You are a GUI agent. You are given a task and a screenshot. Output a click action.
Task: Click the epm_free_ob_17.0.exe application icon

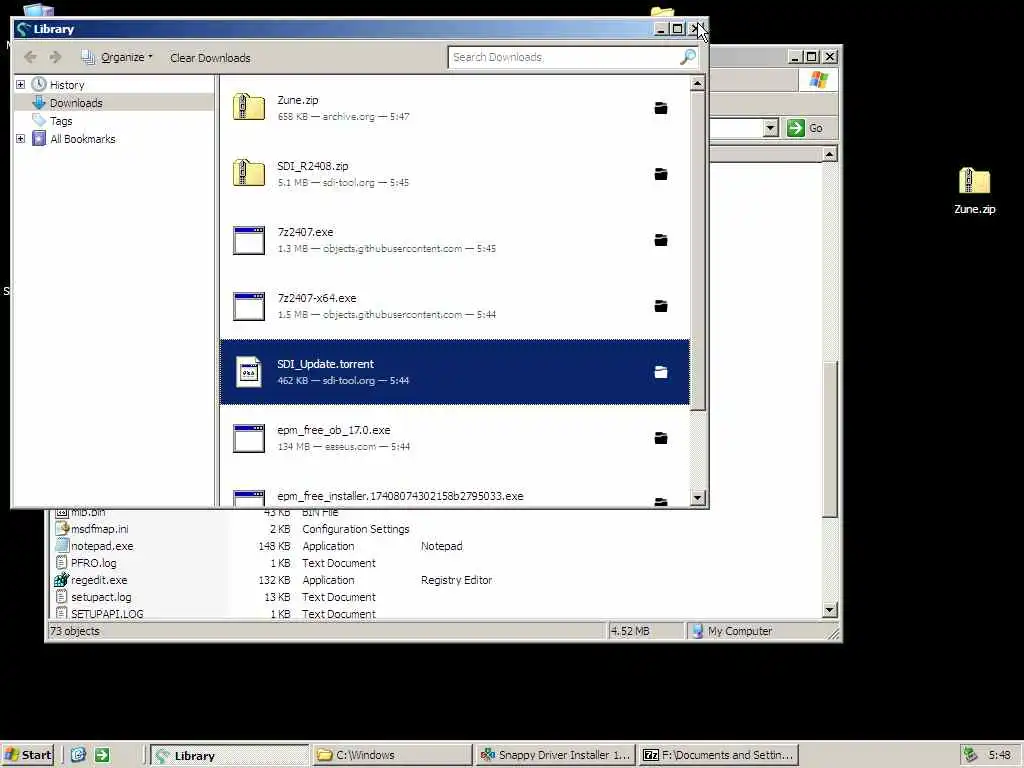249,438
